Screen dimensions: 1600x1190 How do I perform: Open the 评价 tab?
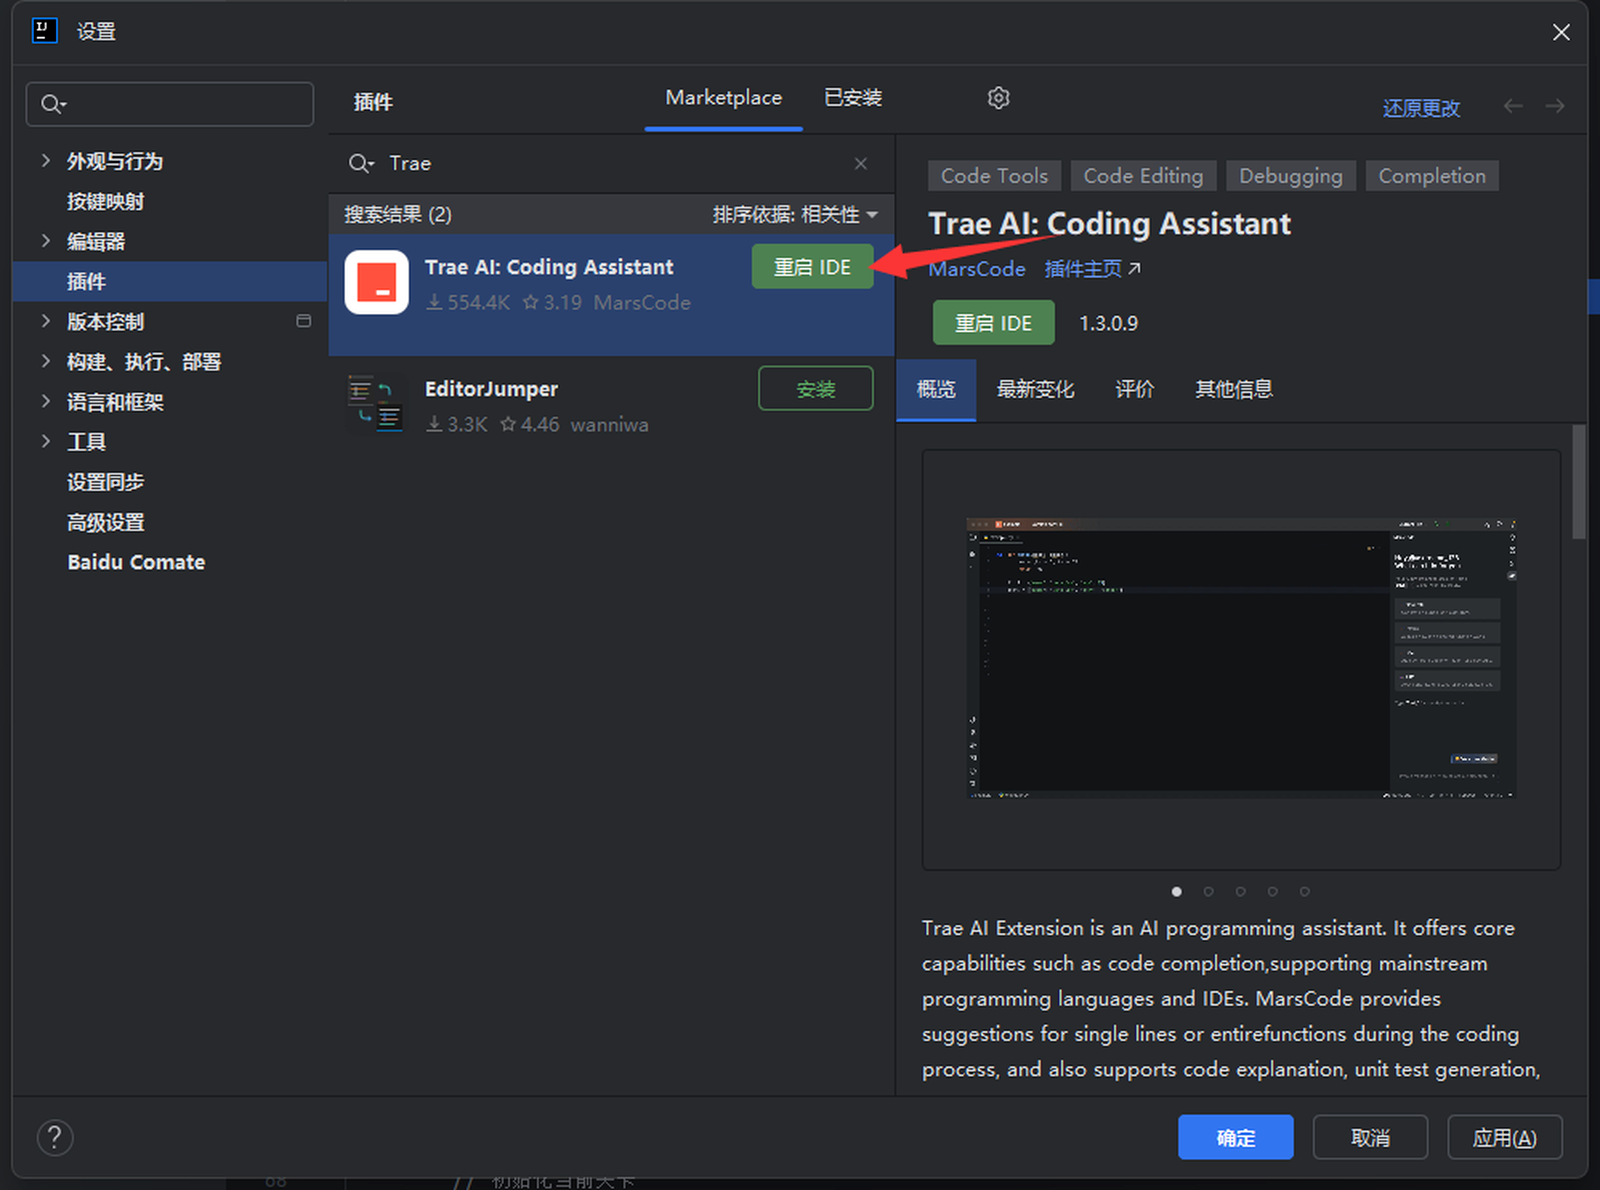pyautogui.click(x=1134, y=389)
